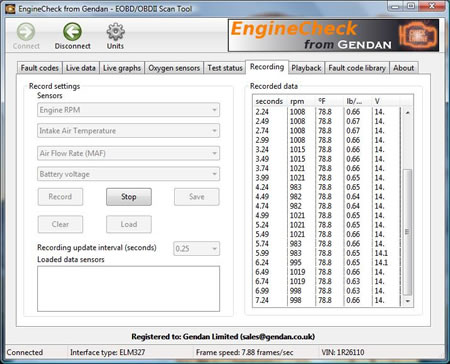The height and width of the screenshot is (364, 450).
Task: Switch to the Fault codes tab
Action: (x=39, y=68)
